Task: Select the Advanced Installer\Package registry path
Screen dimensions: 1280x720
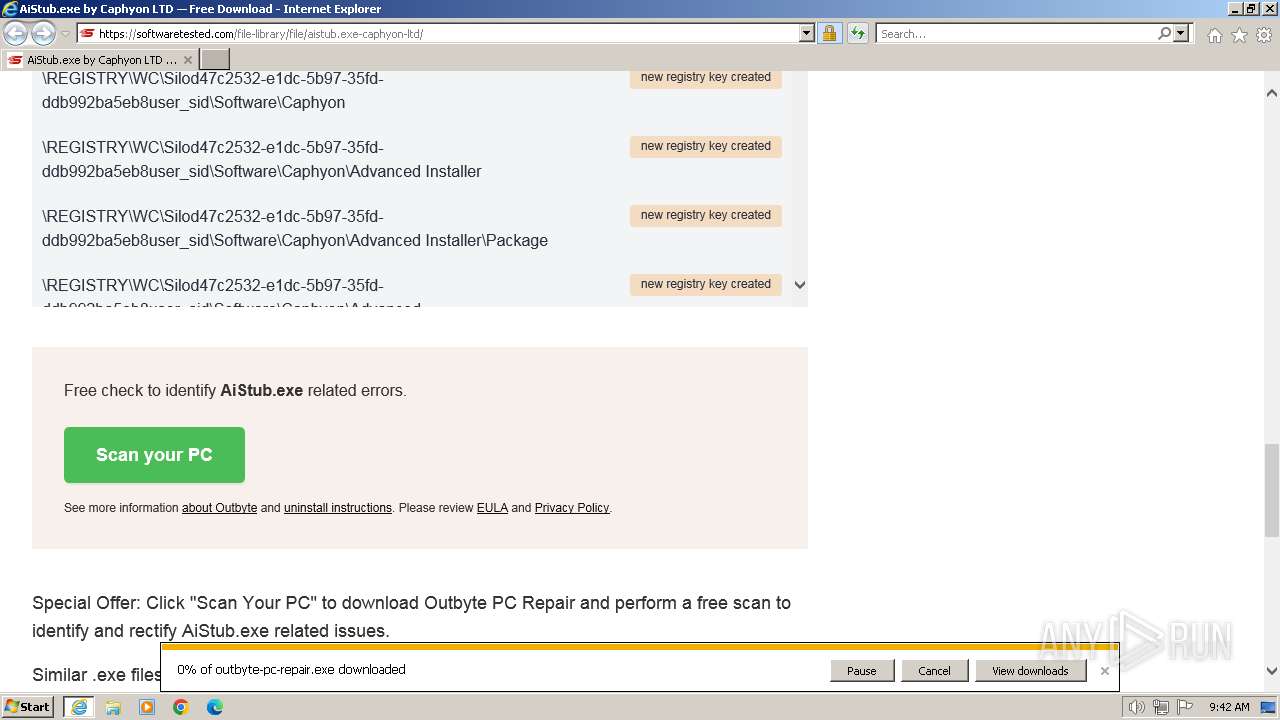Action: pos(295,228)
